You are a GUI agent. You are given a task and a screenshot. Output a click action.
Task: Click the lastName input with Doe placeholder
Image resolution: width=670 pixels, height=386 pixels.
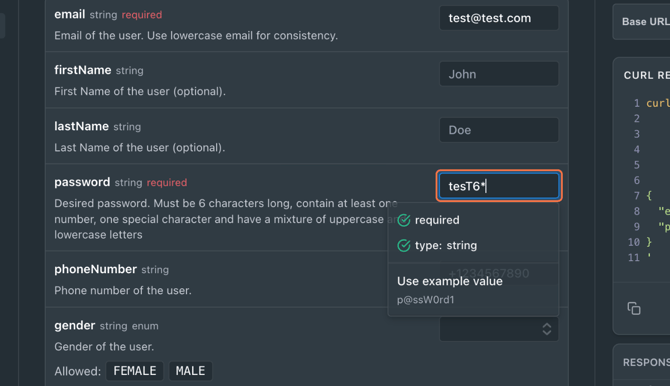(499, 130)
